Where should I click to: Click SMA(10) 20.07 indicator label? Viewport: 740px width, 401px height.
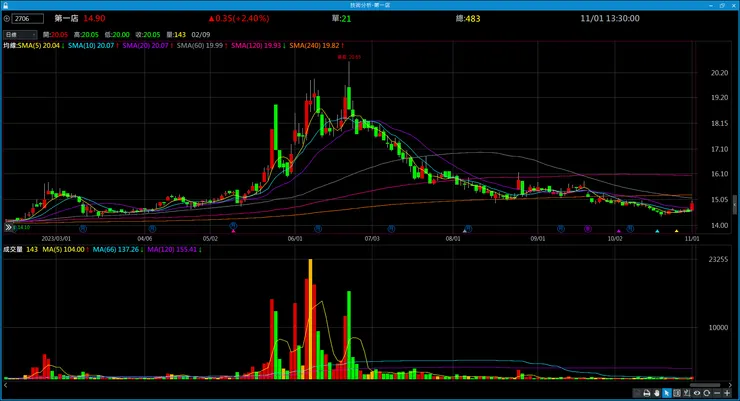pos(93,45)
